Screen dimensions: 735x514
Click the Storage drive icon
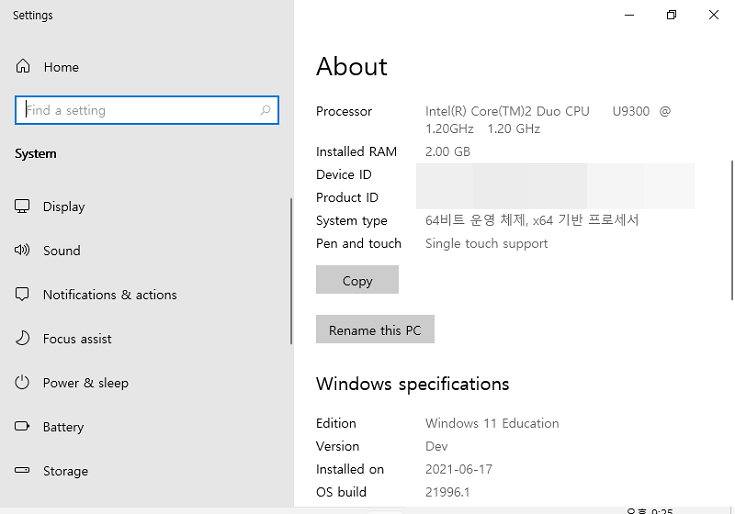(x=22, y=470)
